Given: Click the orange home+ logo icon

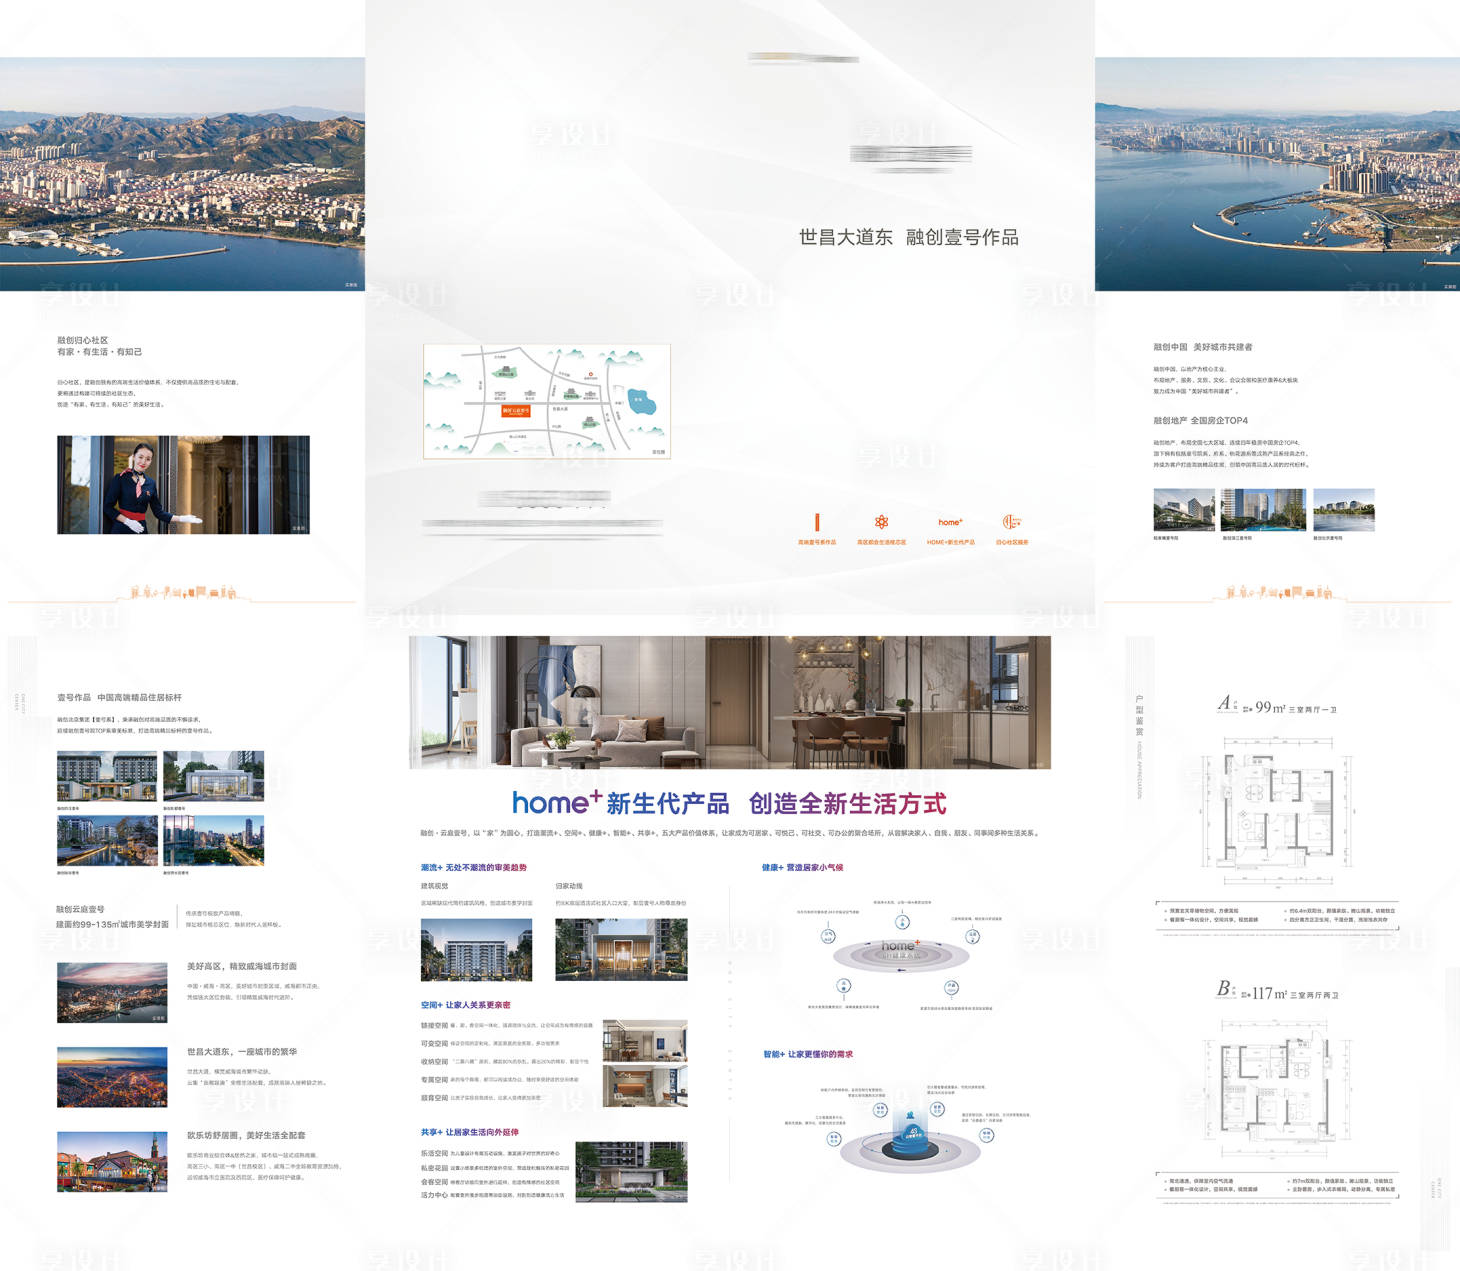Looking at the screenshot, I should (x=950, y=522).
